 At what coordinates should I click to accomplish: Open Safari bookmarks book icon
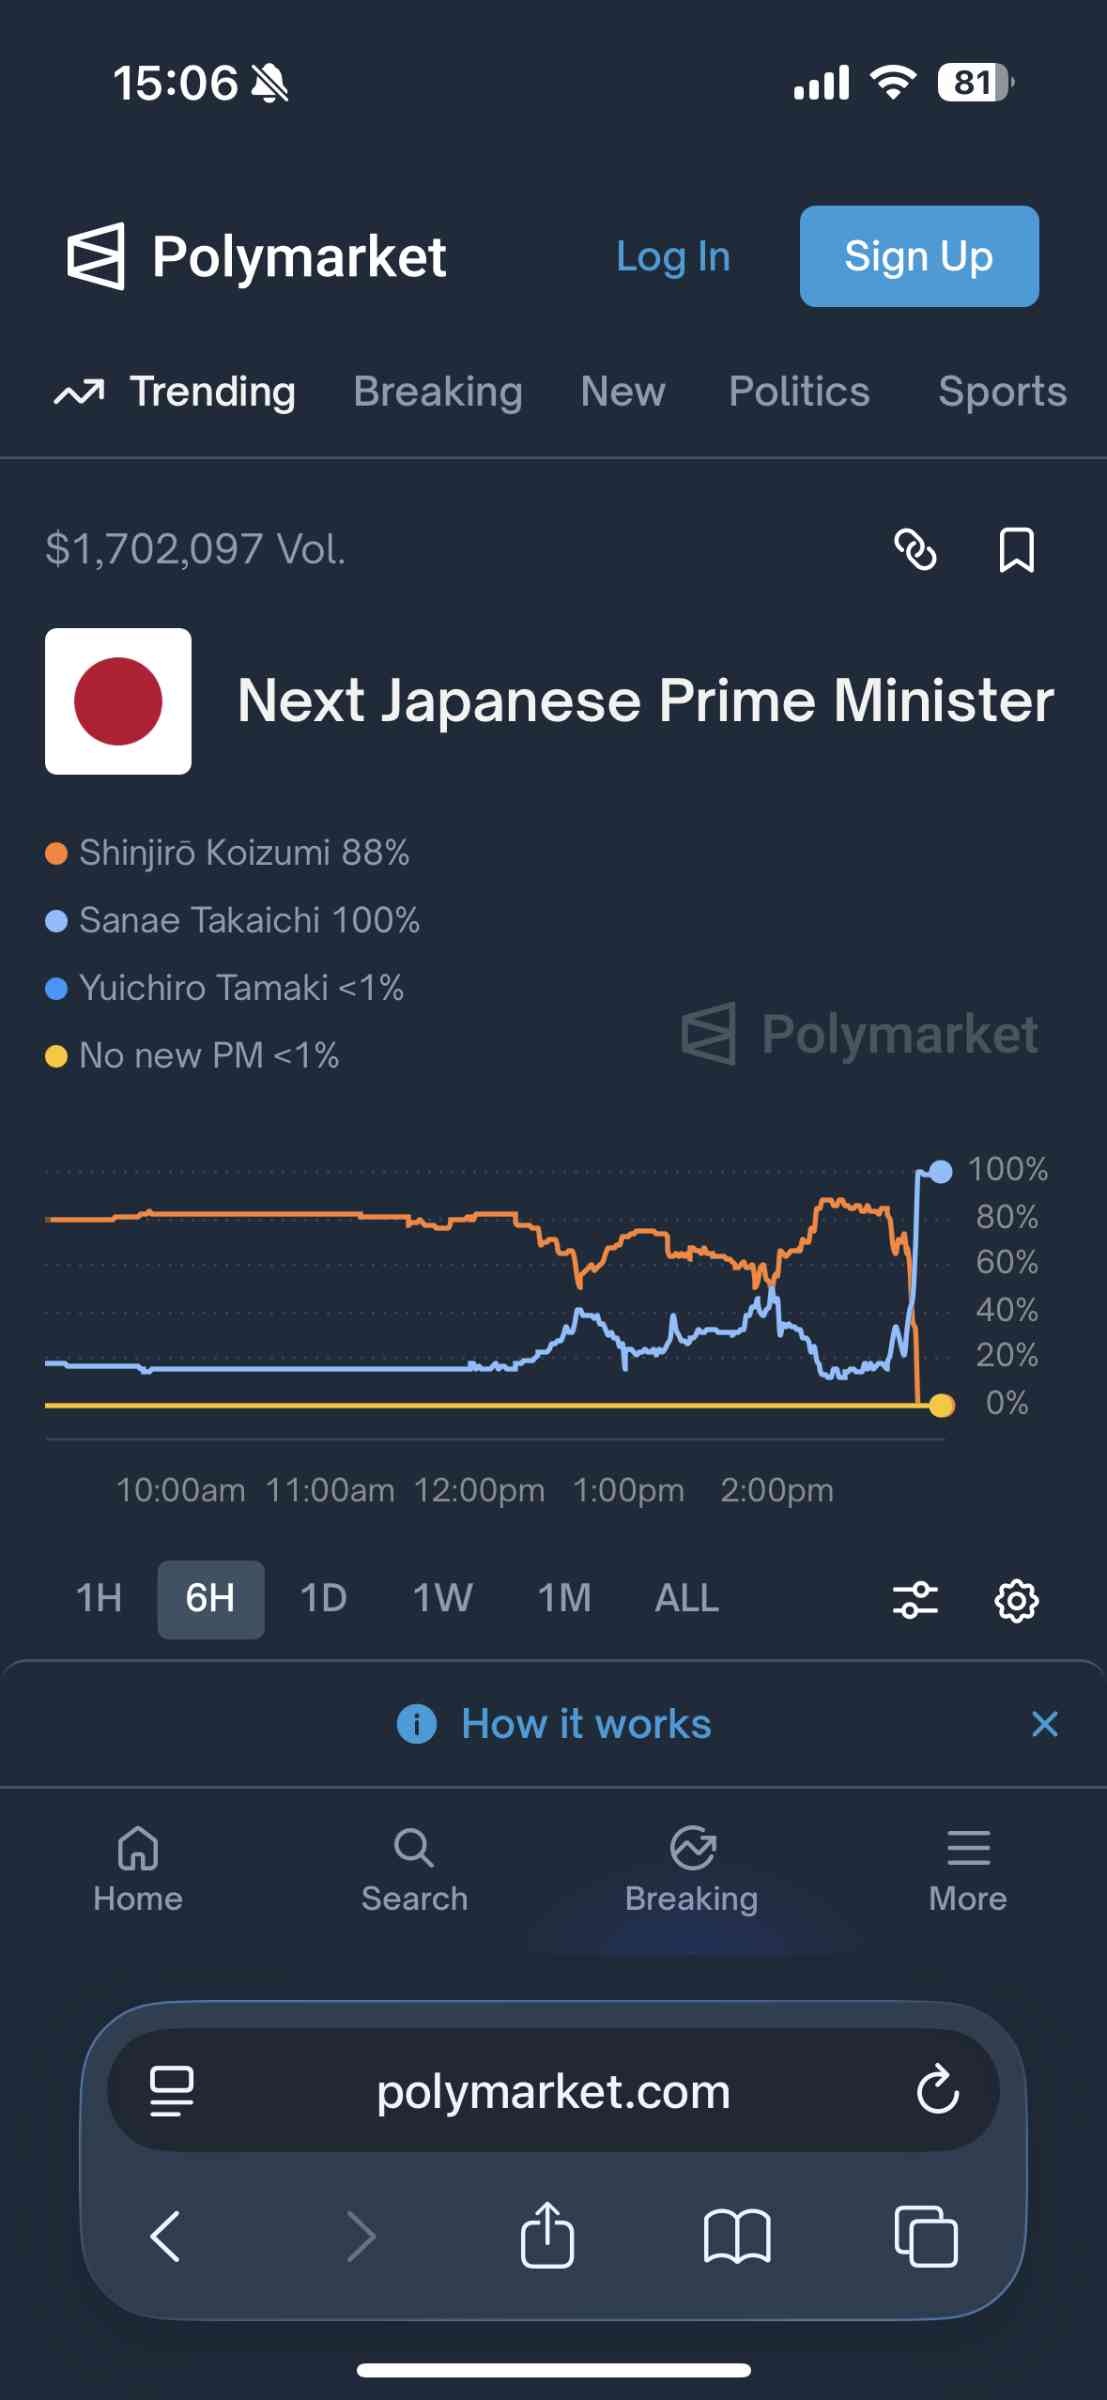[737, 2236]
